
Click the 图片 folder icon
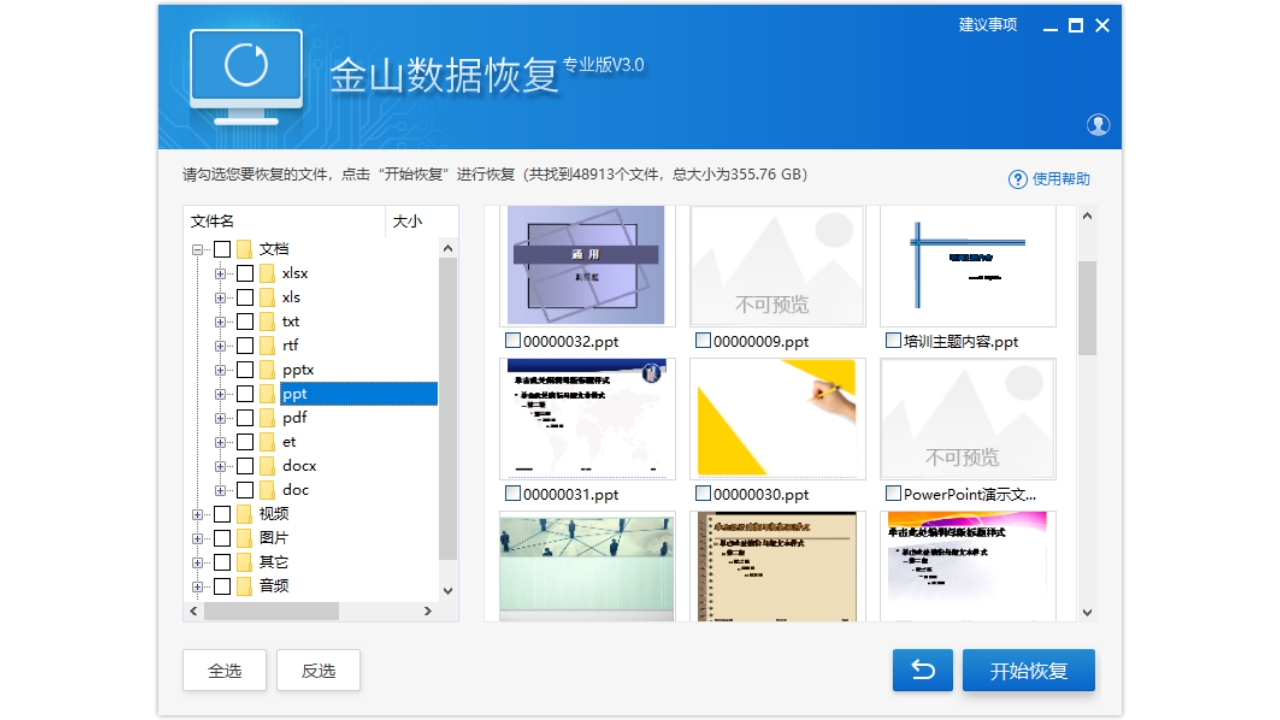(x=244, y=538)
